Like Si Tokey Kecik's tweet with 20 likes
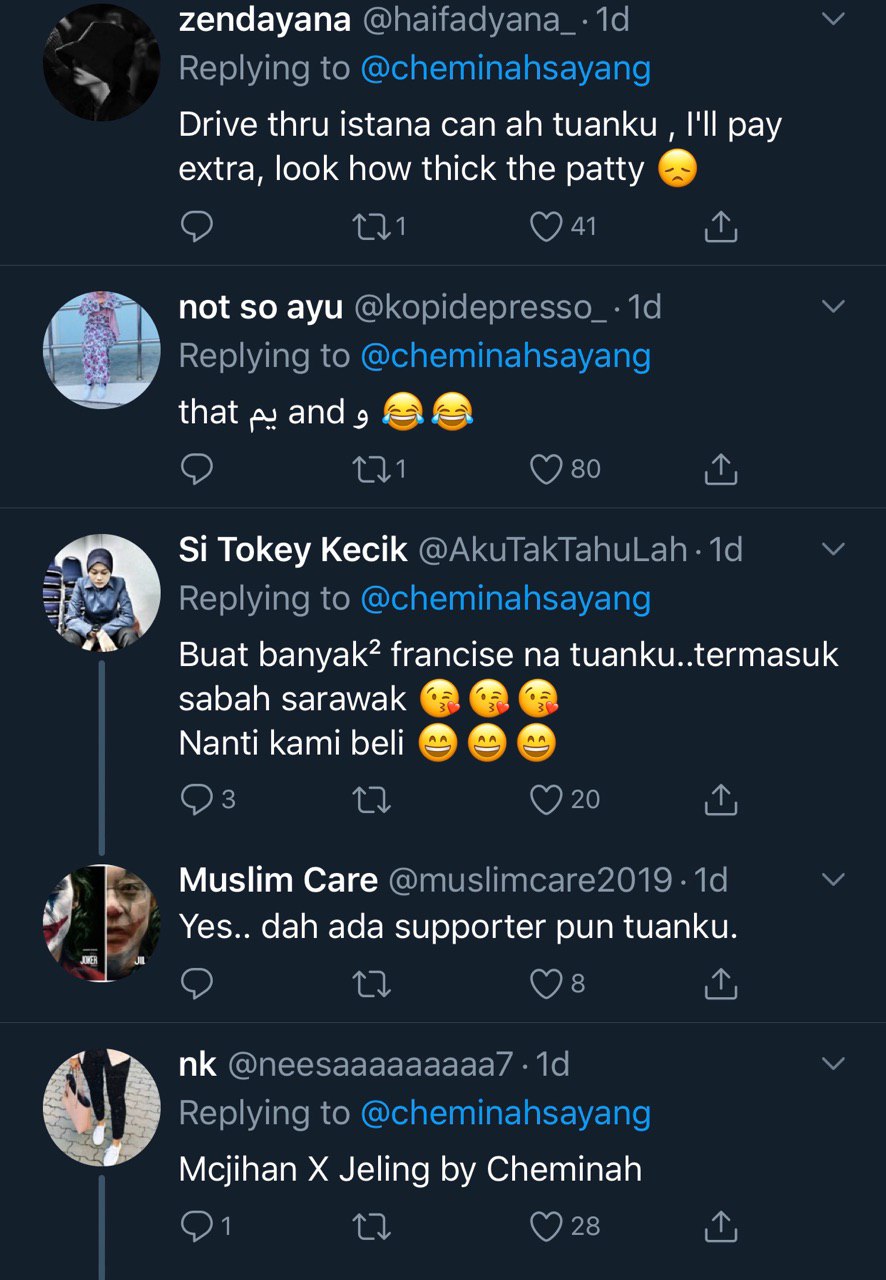Image resolution: width=886 pixels, height=1280 pixels. pos(546,799)
